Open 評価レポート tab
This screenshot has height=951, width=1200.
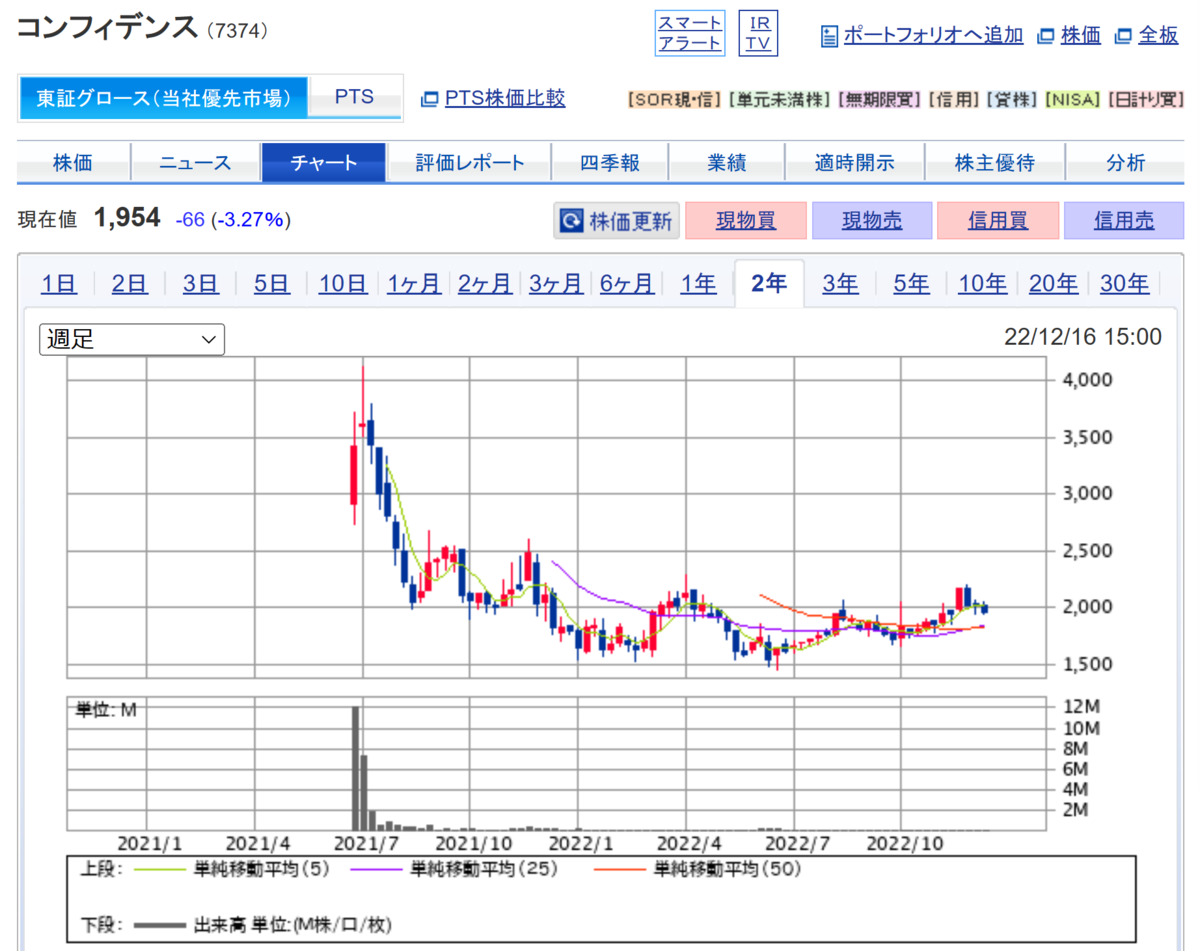coord(470,163)
